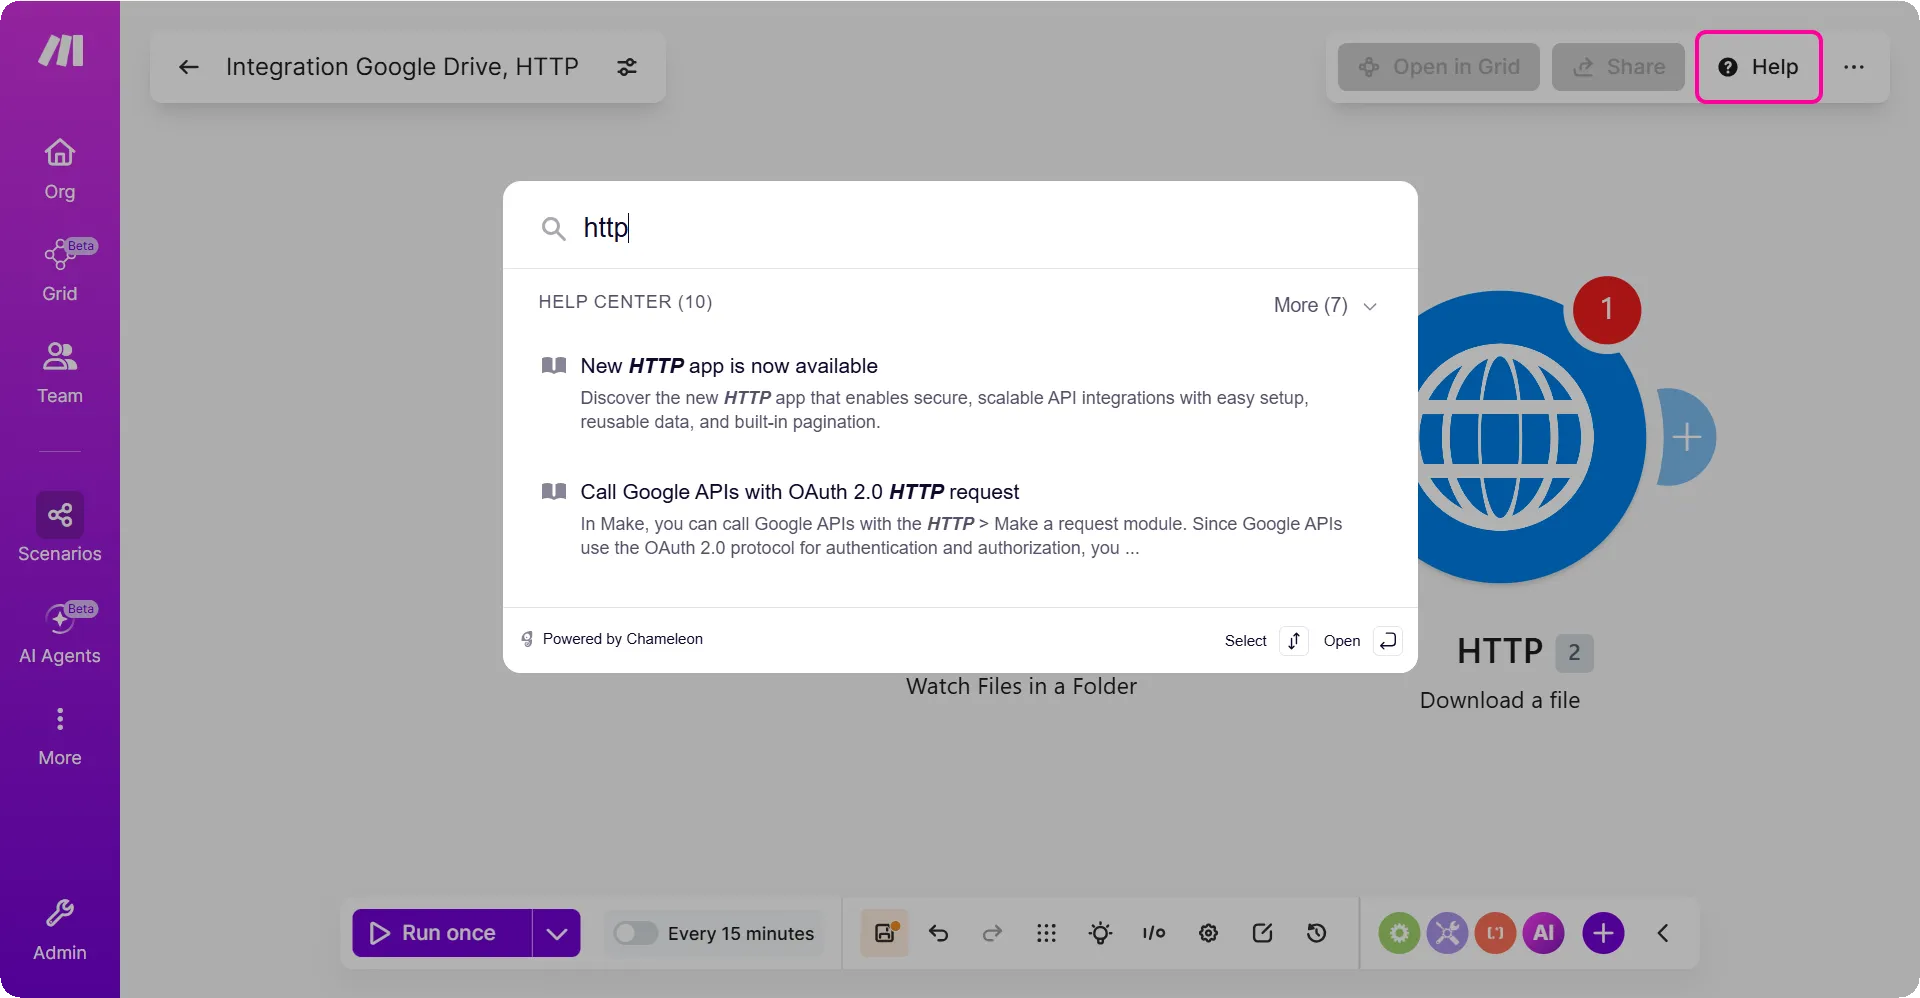1920x998 pixels.
Task: Click the Help button
Action: click(x=1759, y=67)
